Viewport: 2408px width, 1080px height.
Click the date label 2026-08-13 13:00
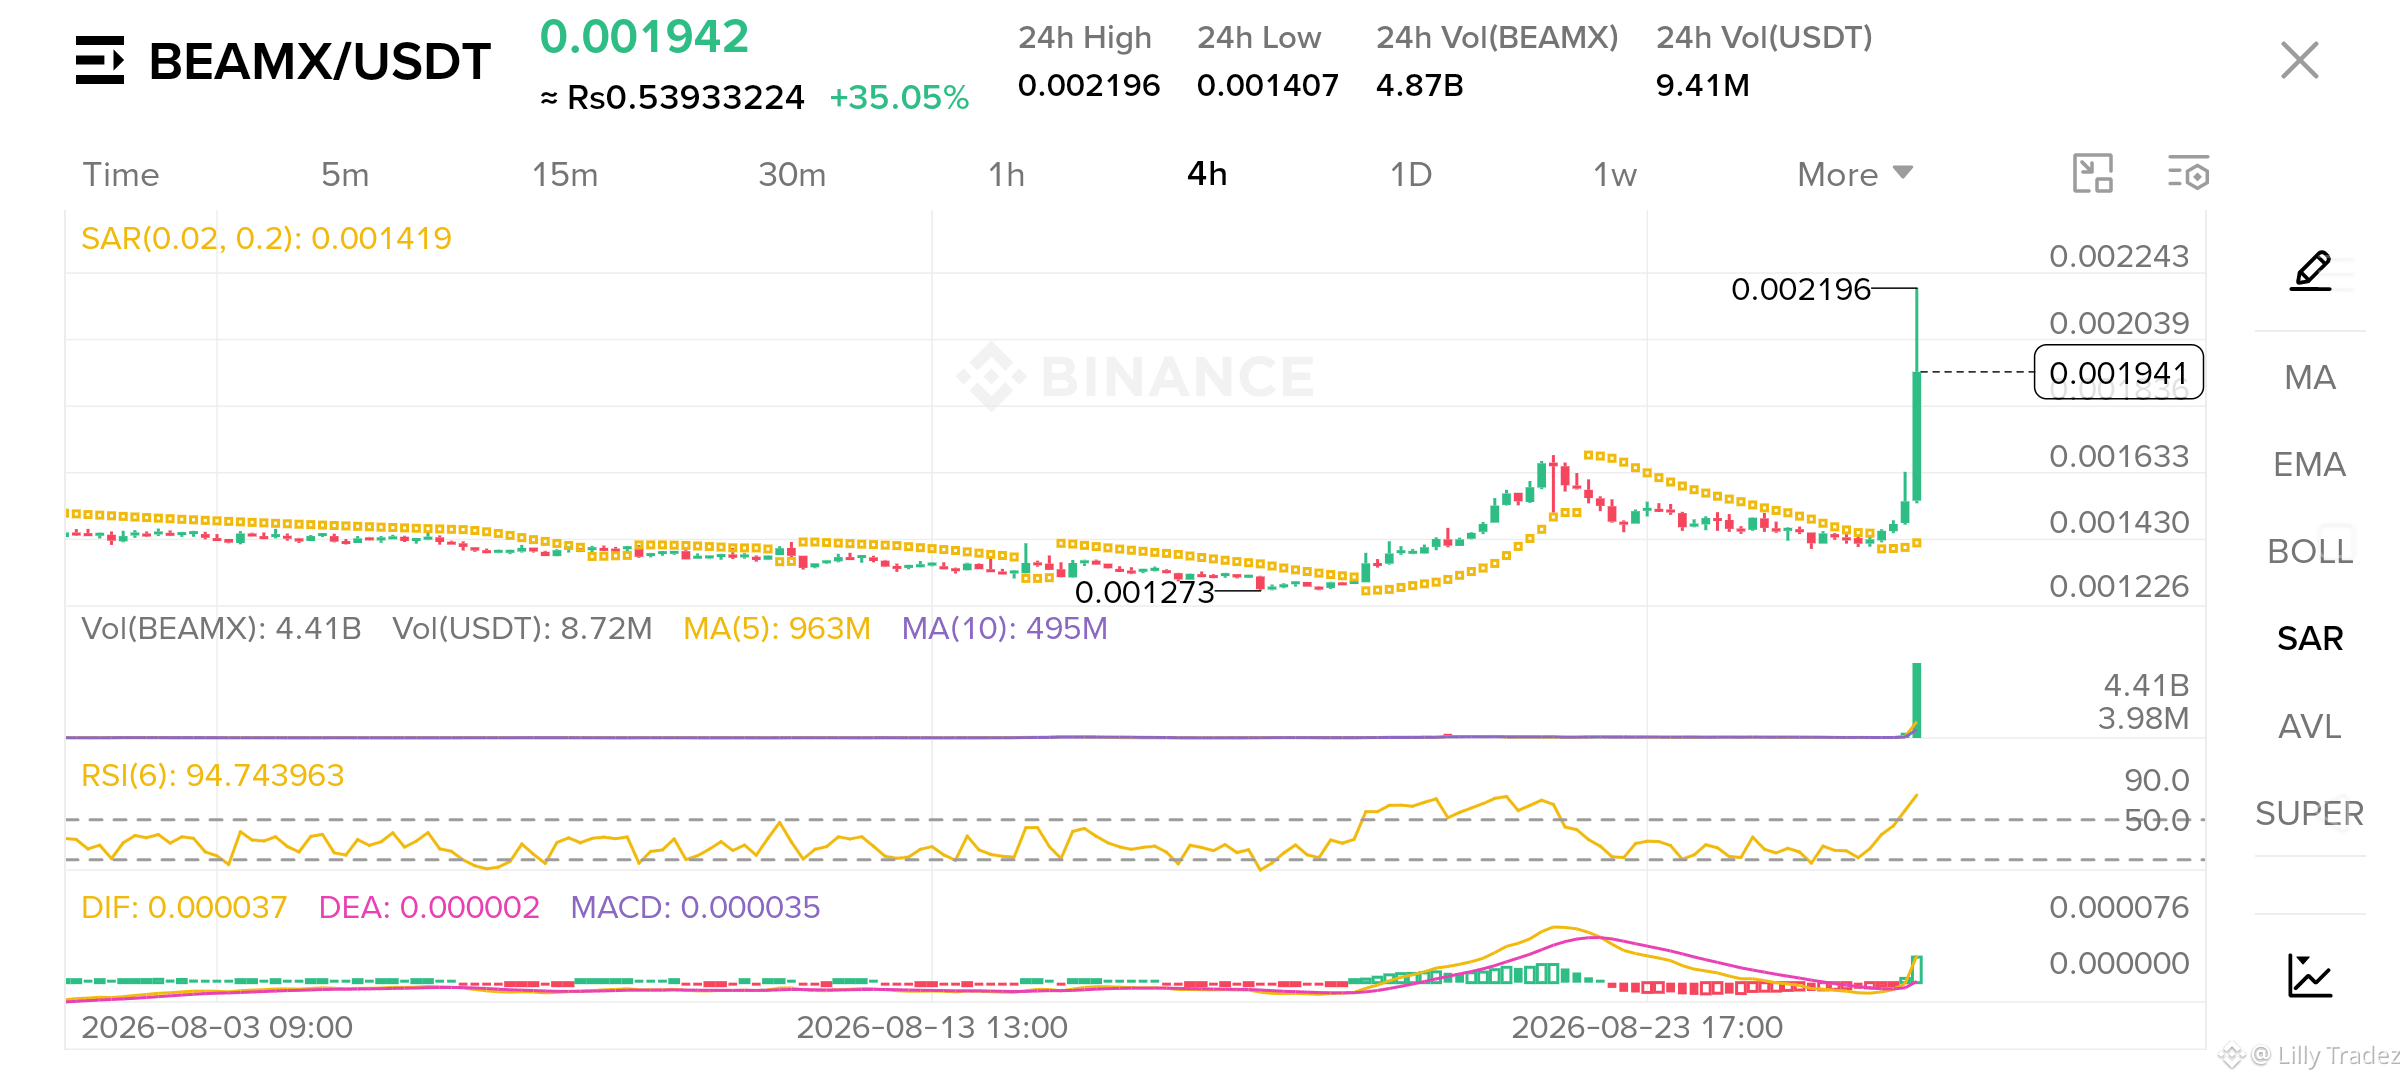932,1027
